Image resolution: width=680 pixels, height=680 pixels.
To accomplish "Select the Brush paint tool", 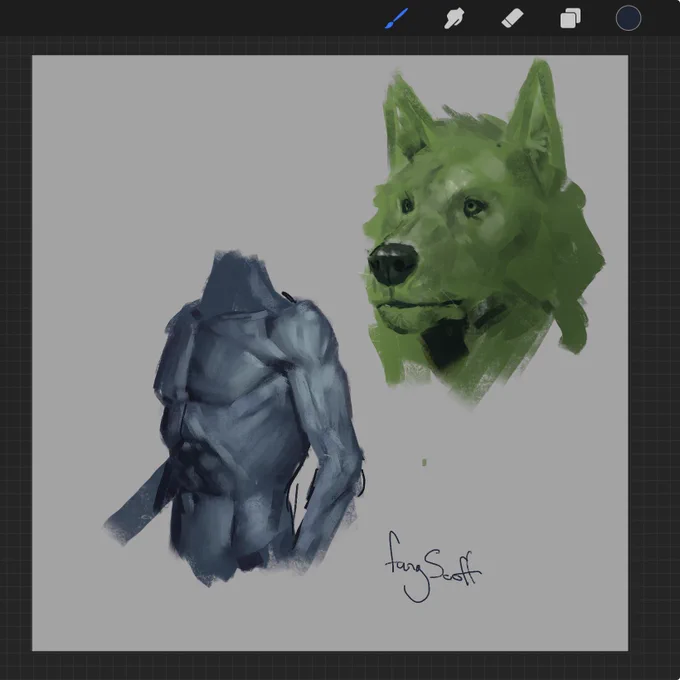I will coord(396,19).
